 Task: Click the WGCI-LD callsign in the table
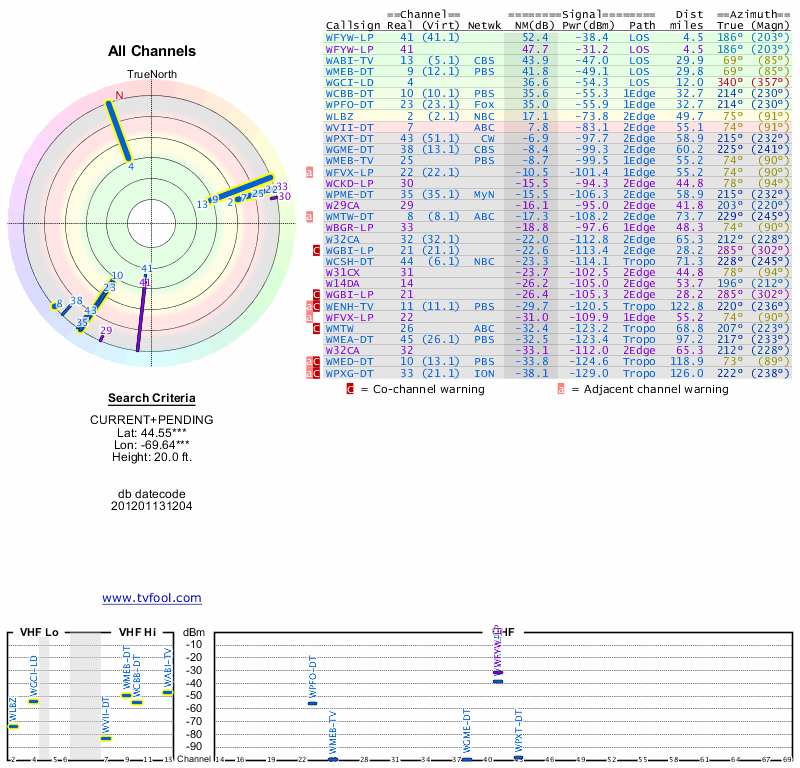[x=349, y=82]
